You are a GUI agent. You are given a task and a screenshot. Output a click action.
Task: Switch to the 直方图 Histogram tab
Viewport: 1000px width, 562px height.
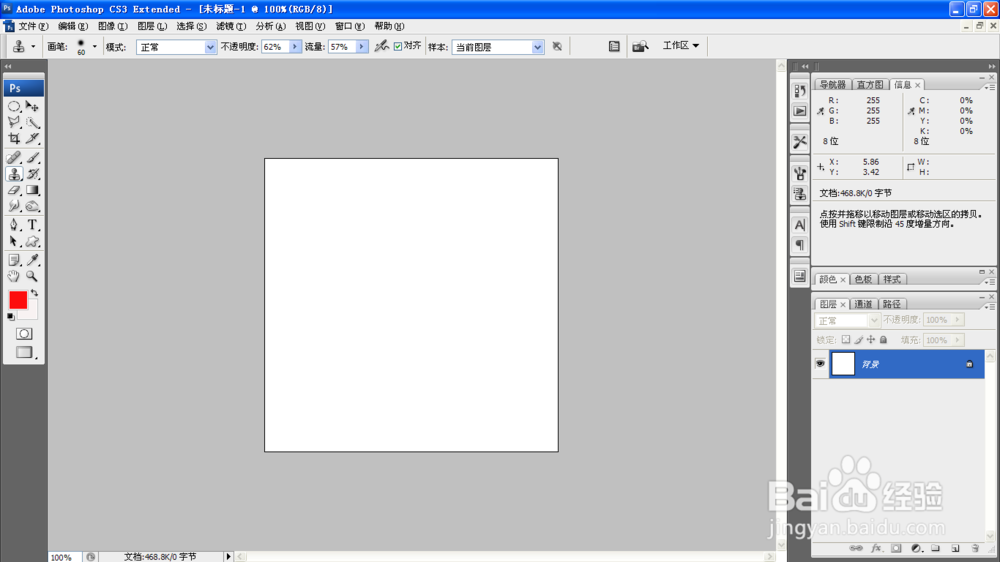tap(870, 85)
